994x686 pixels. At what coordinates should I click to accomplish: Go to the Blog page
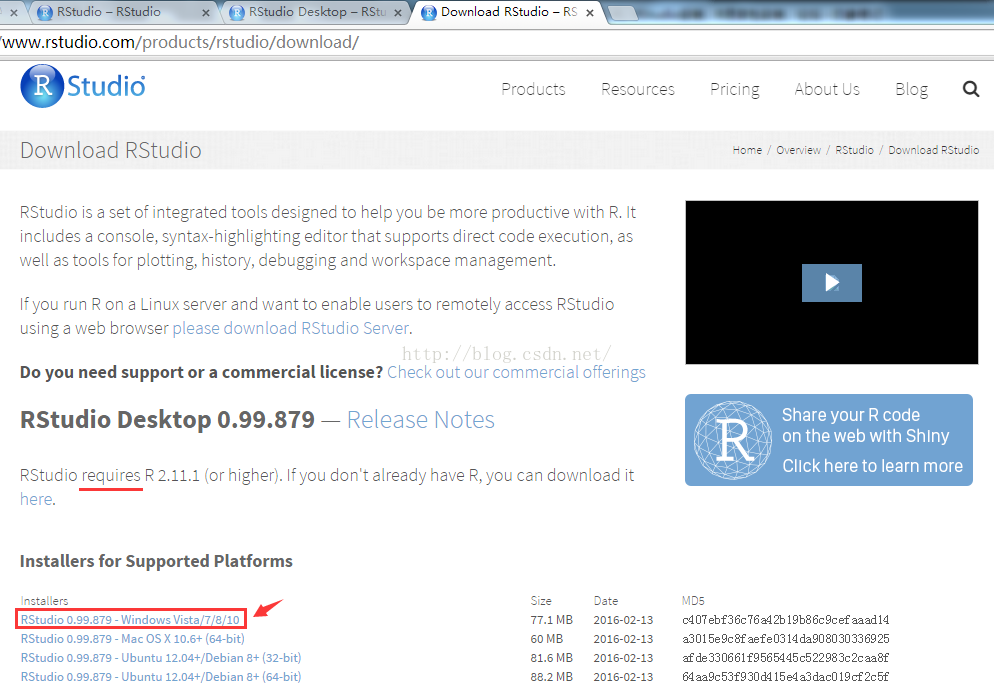click(x=912, y=89)
